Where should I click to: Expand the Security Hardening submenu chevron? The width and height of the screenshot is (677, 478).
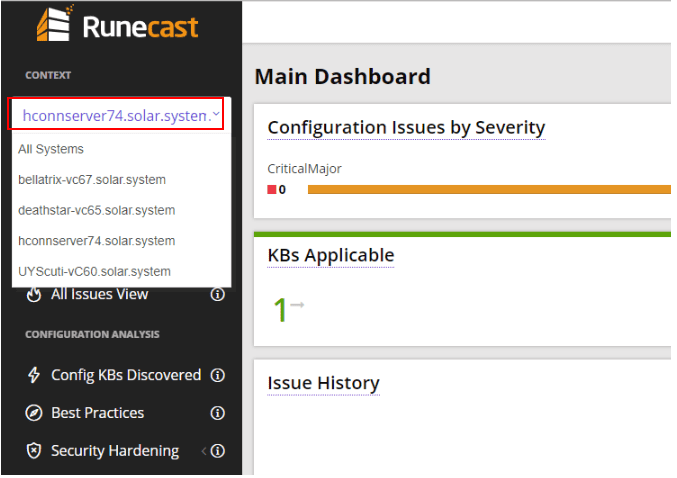(x=204, y=451)
